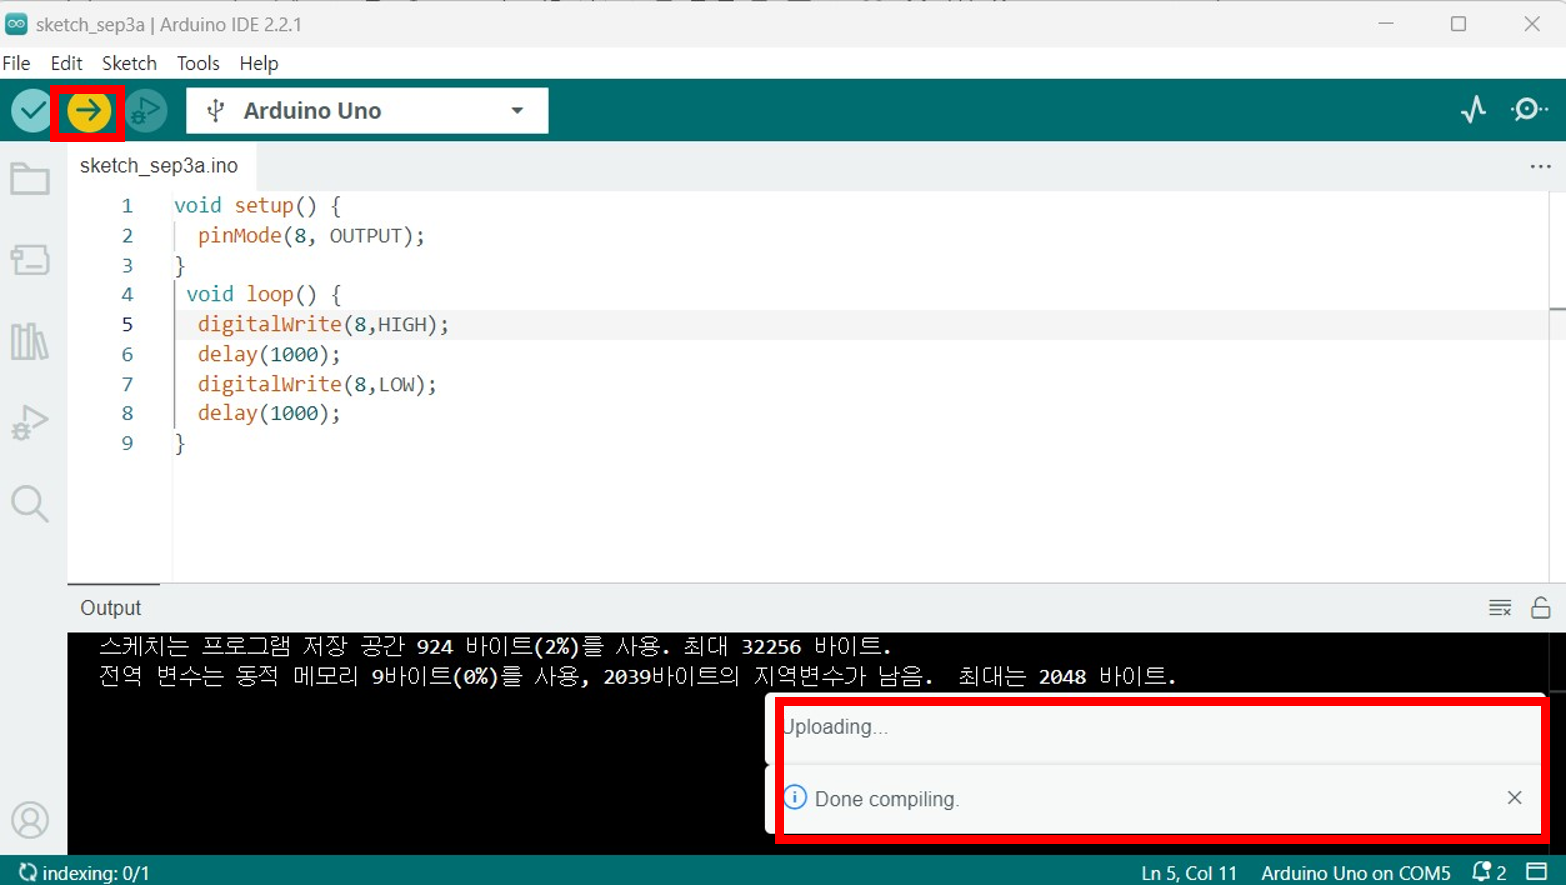The width and height of the screenshot is (1566, 885).
Task: Click the void loop() { line
Action: (x=264, y=294)
